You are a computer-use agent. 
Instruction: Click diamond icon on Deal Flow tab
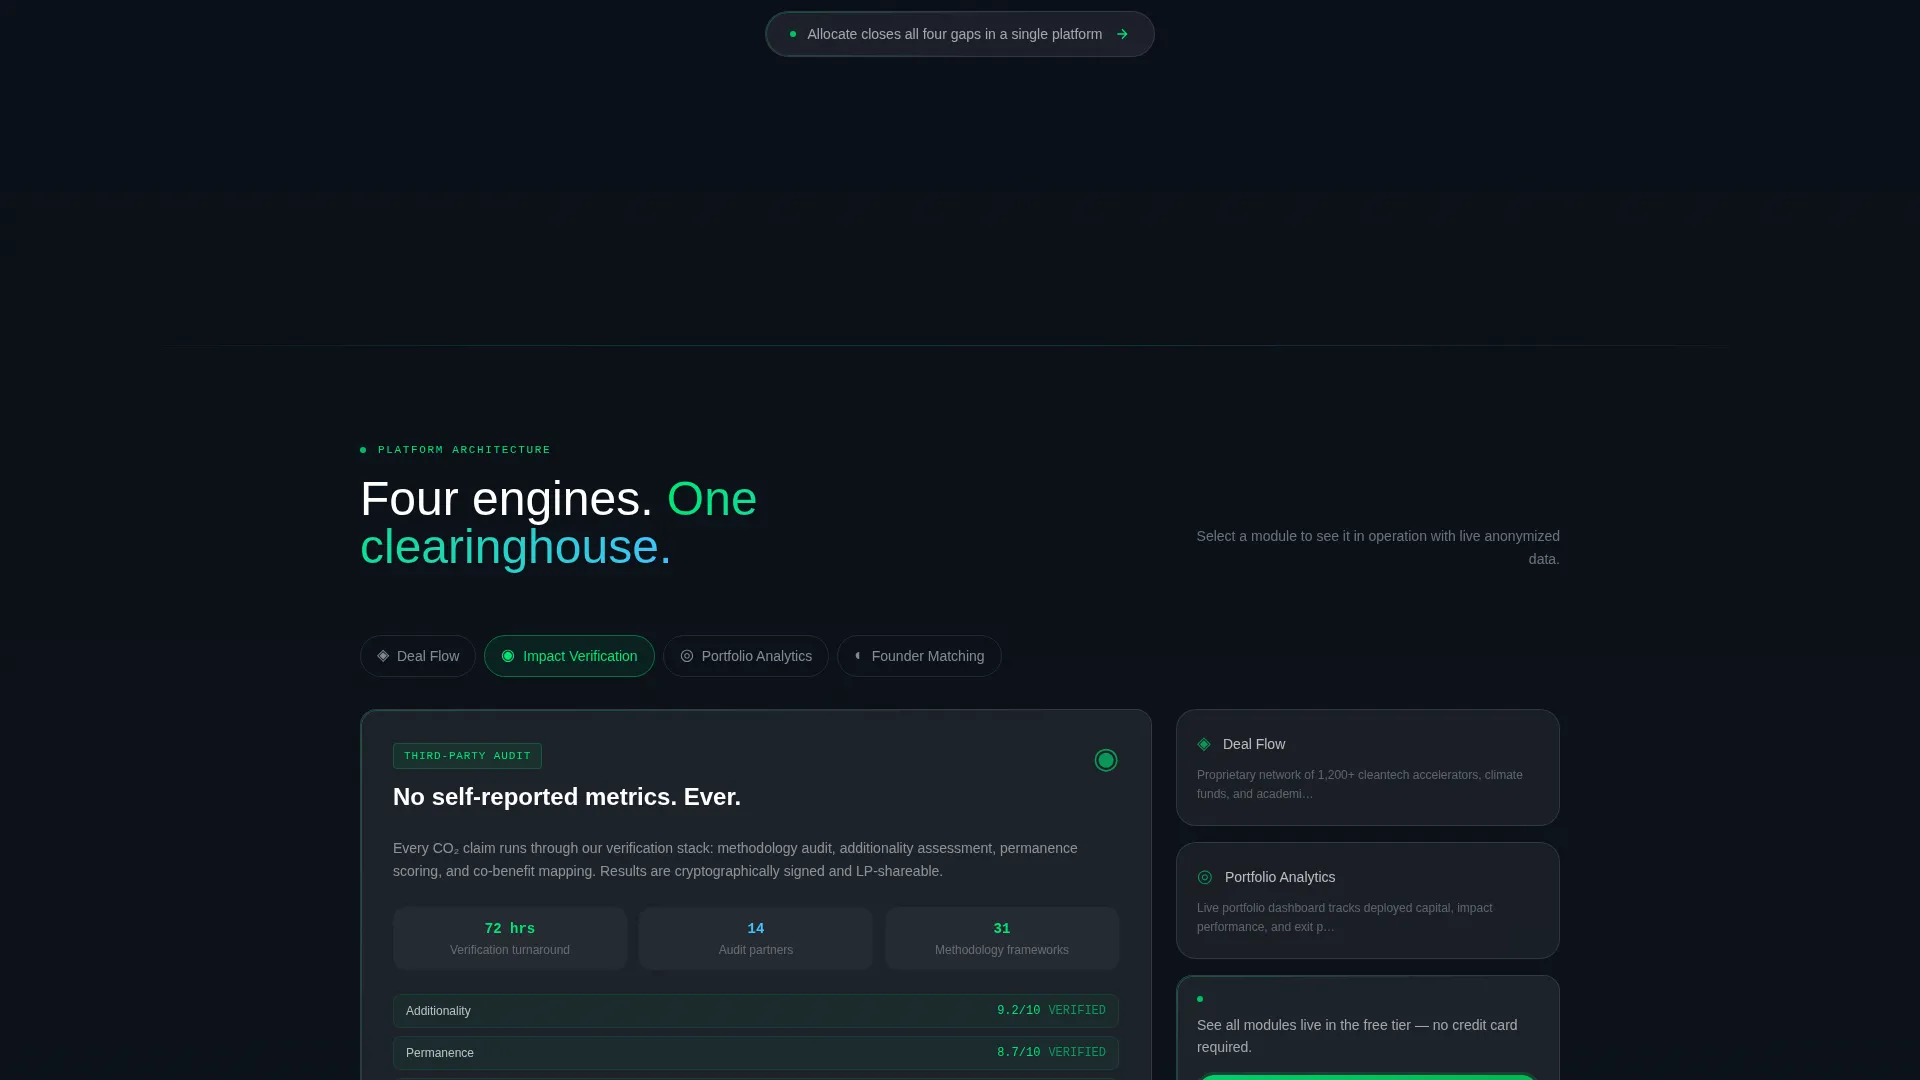(383, 656)
